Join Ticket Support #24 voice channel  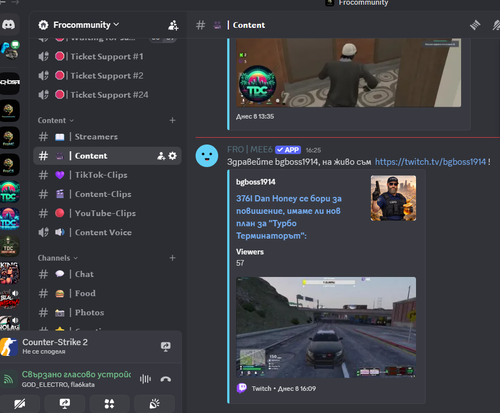coord(107,95)
